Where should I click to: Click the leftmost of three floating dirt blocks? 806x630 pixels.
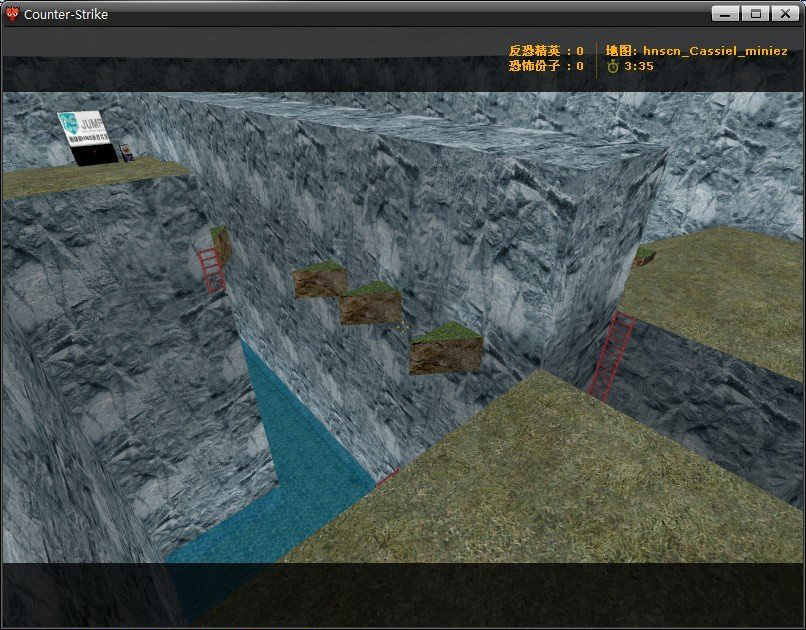click(x=320, y=280)
